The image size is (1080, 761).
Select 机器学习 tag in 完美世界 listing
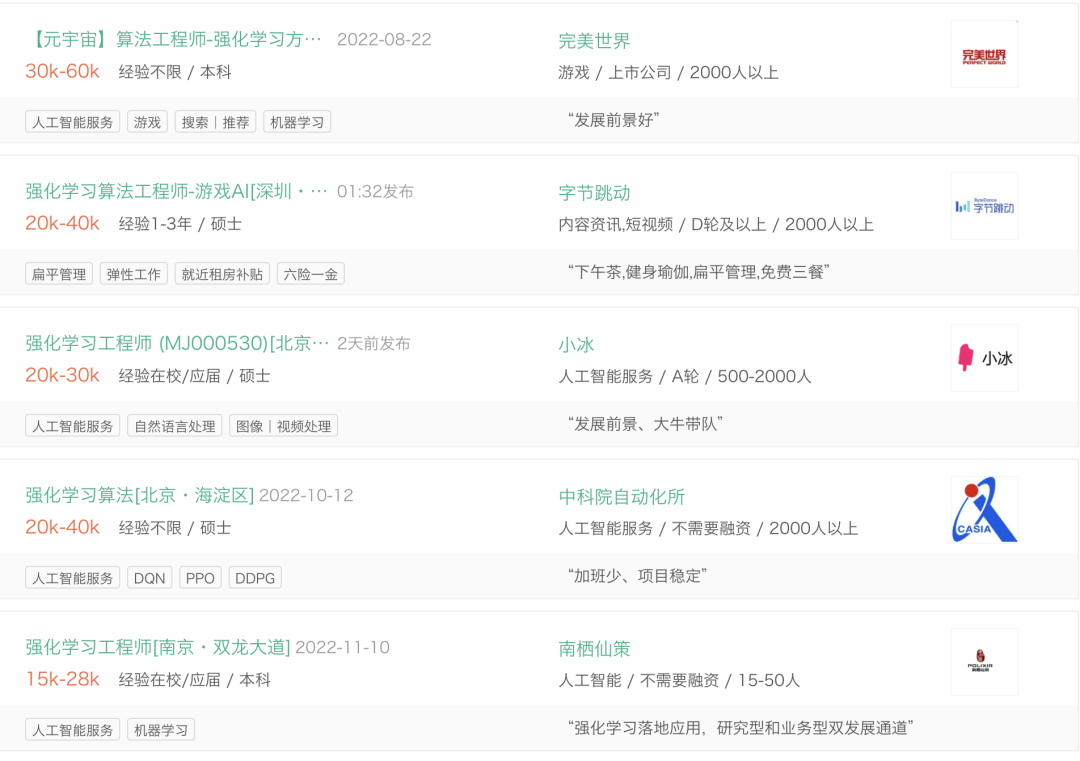point(297,122)
